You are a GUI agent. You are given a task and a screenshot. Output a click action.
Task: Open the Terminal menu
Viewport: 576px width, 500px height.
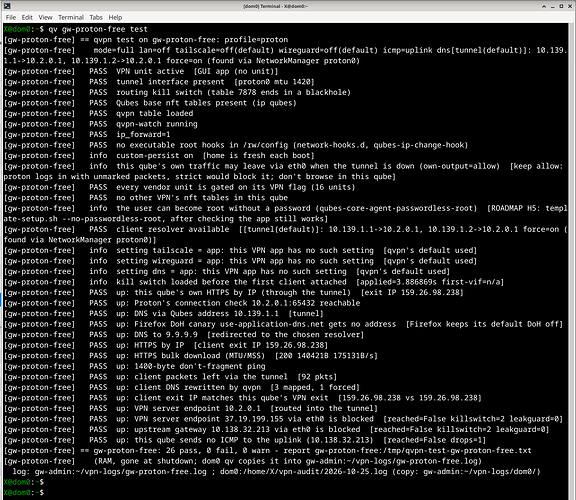71,17
